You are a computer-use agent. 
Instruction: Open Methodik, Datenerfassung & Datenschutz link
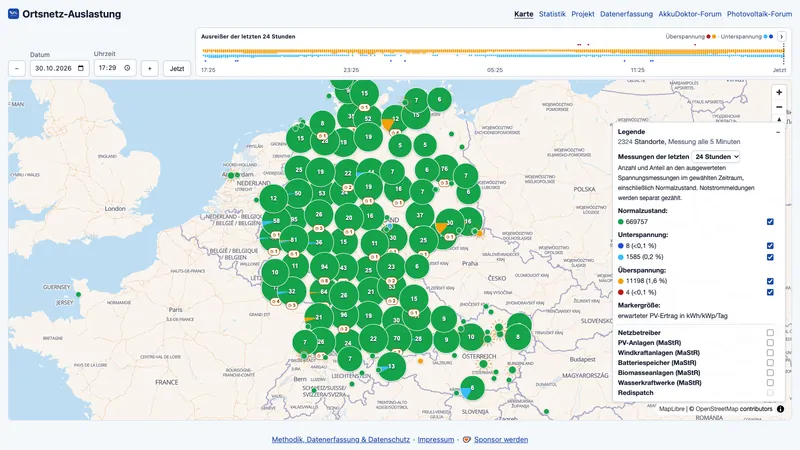click(x=341, y=439)
